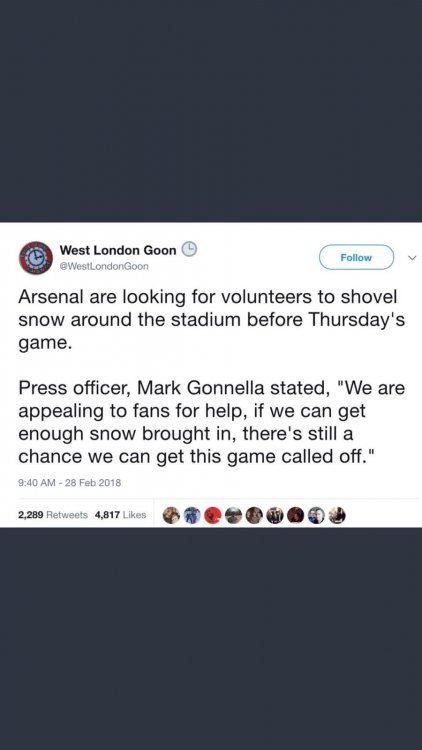This screenshot has height=750, width=422.
Task: Open the sixth liker avatar showing a group
Action: point(275,515)
